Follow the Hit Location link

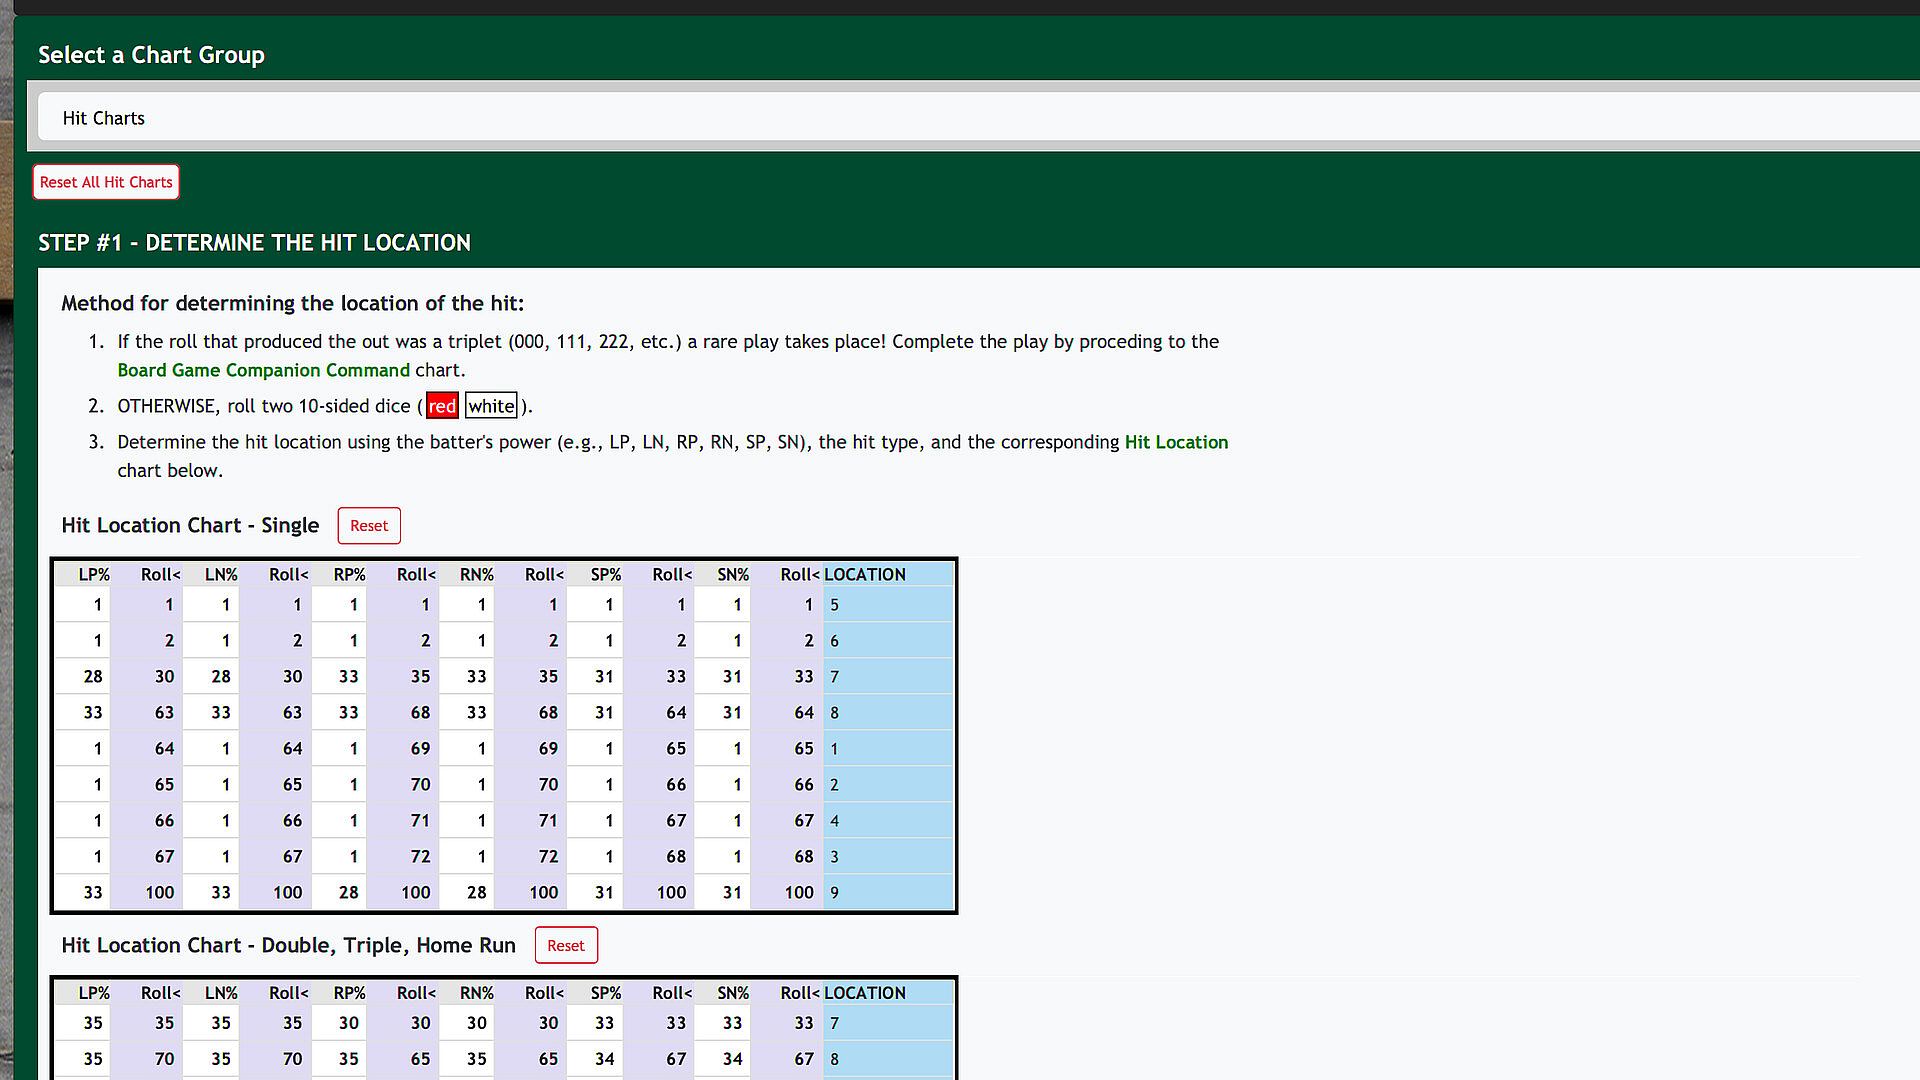click(1176, 442)
